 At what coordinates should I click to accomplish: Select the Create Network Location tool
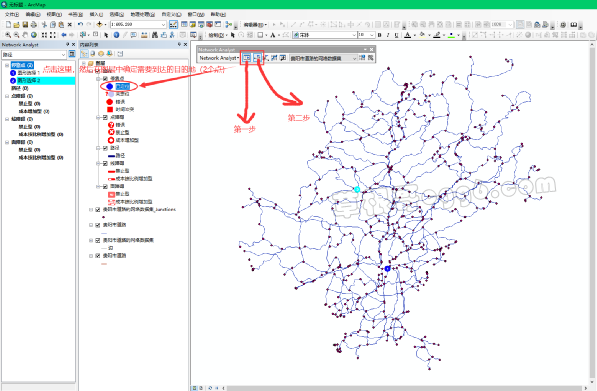point(258,58)
